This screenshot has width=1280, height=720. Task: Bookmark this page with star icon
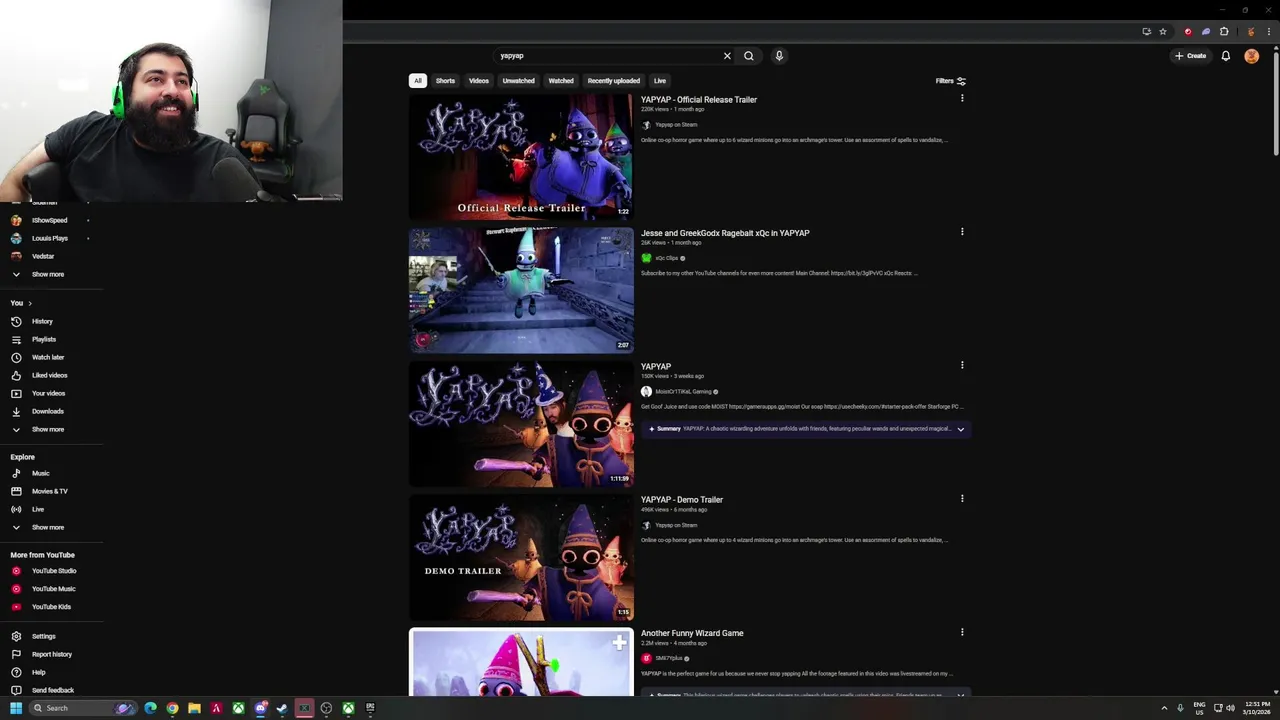1163,31
